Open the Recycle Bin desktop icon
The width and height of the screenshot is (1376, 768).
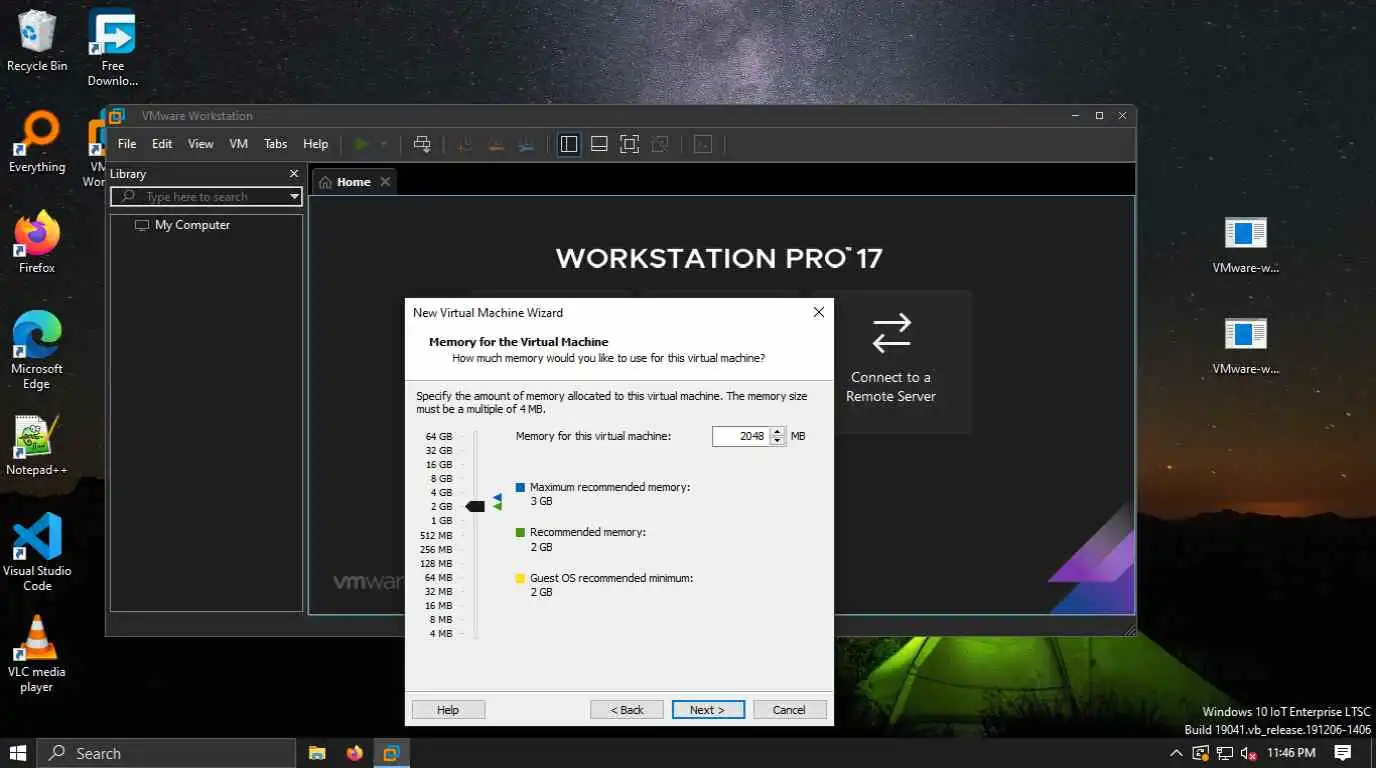pyautogui.click(x=37, y=41)
